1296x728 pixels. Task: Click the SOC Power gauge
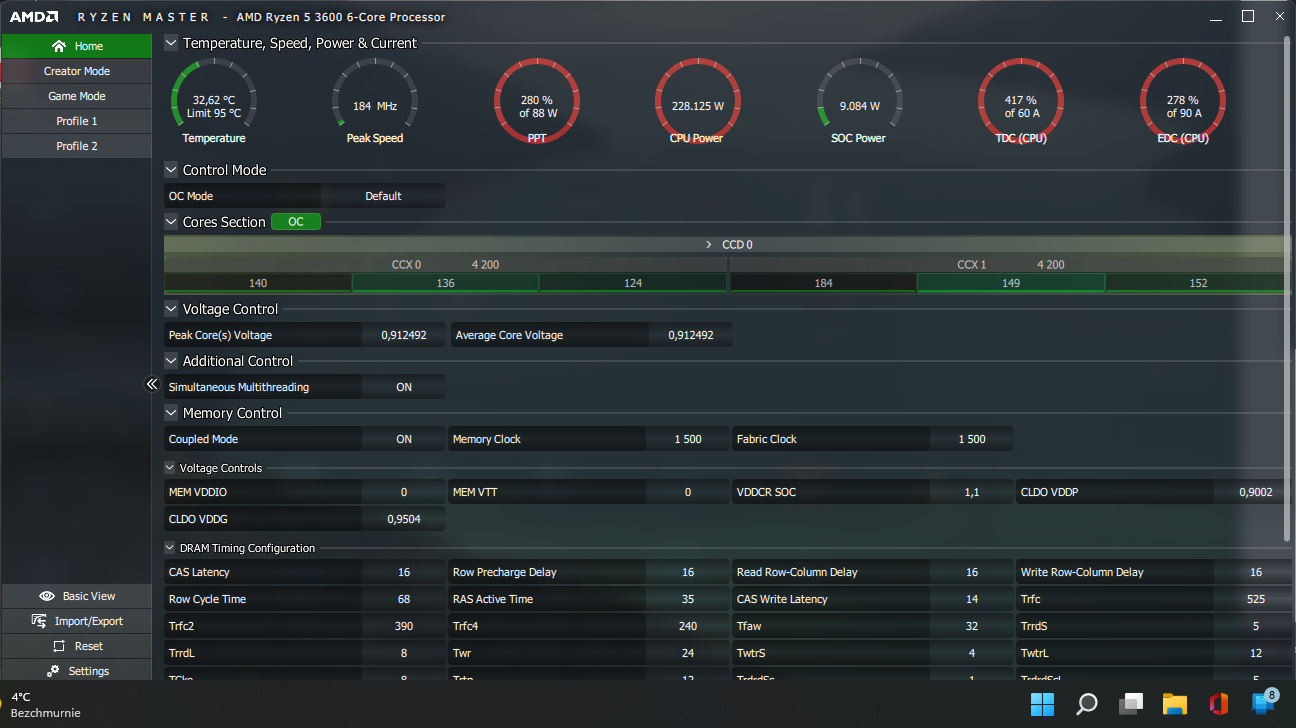(860, 101)
